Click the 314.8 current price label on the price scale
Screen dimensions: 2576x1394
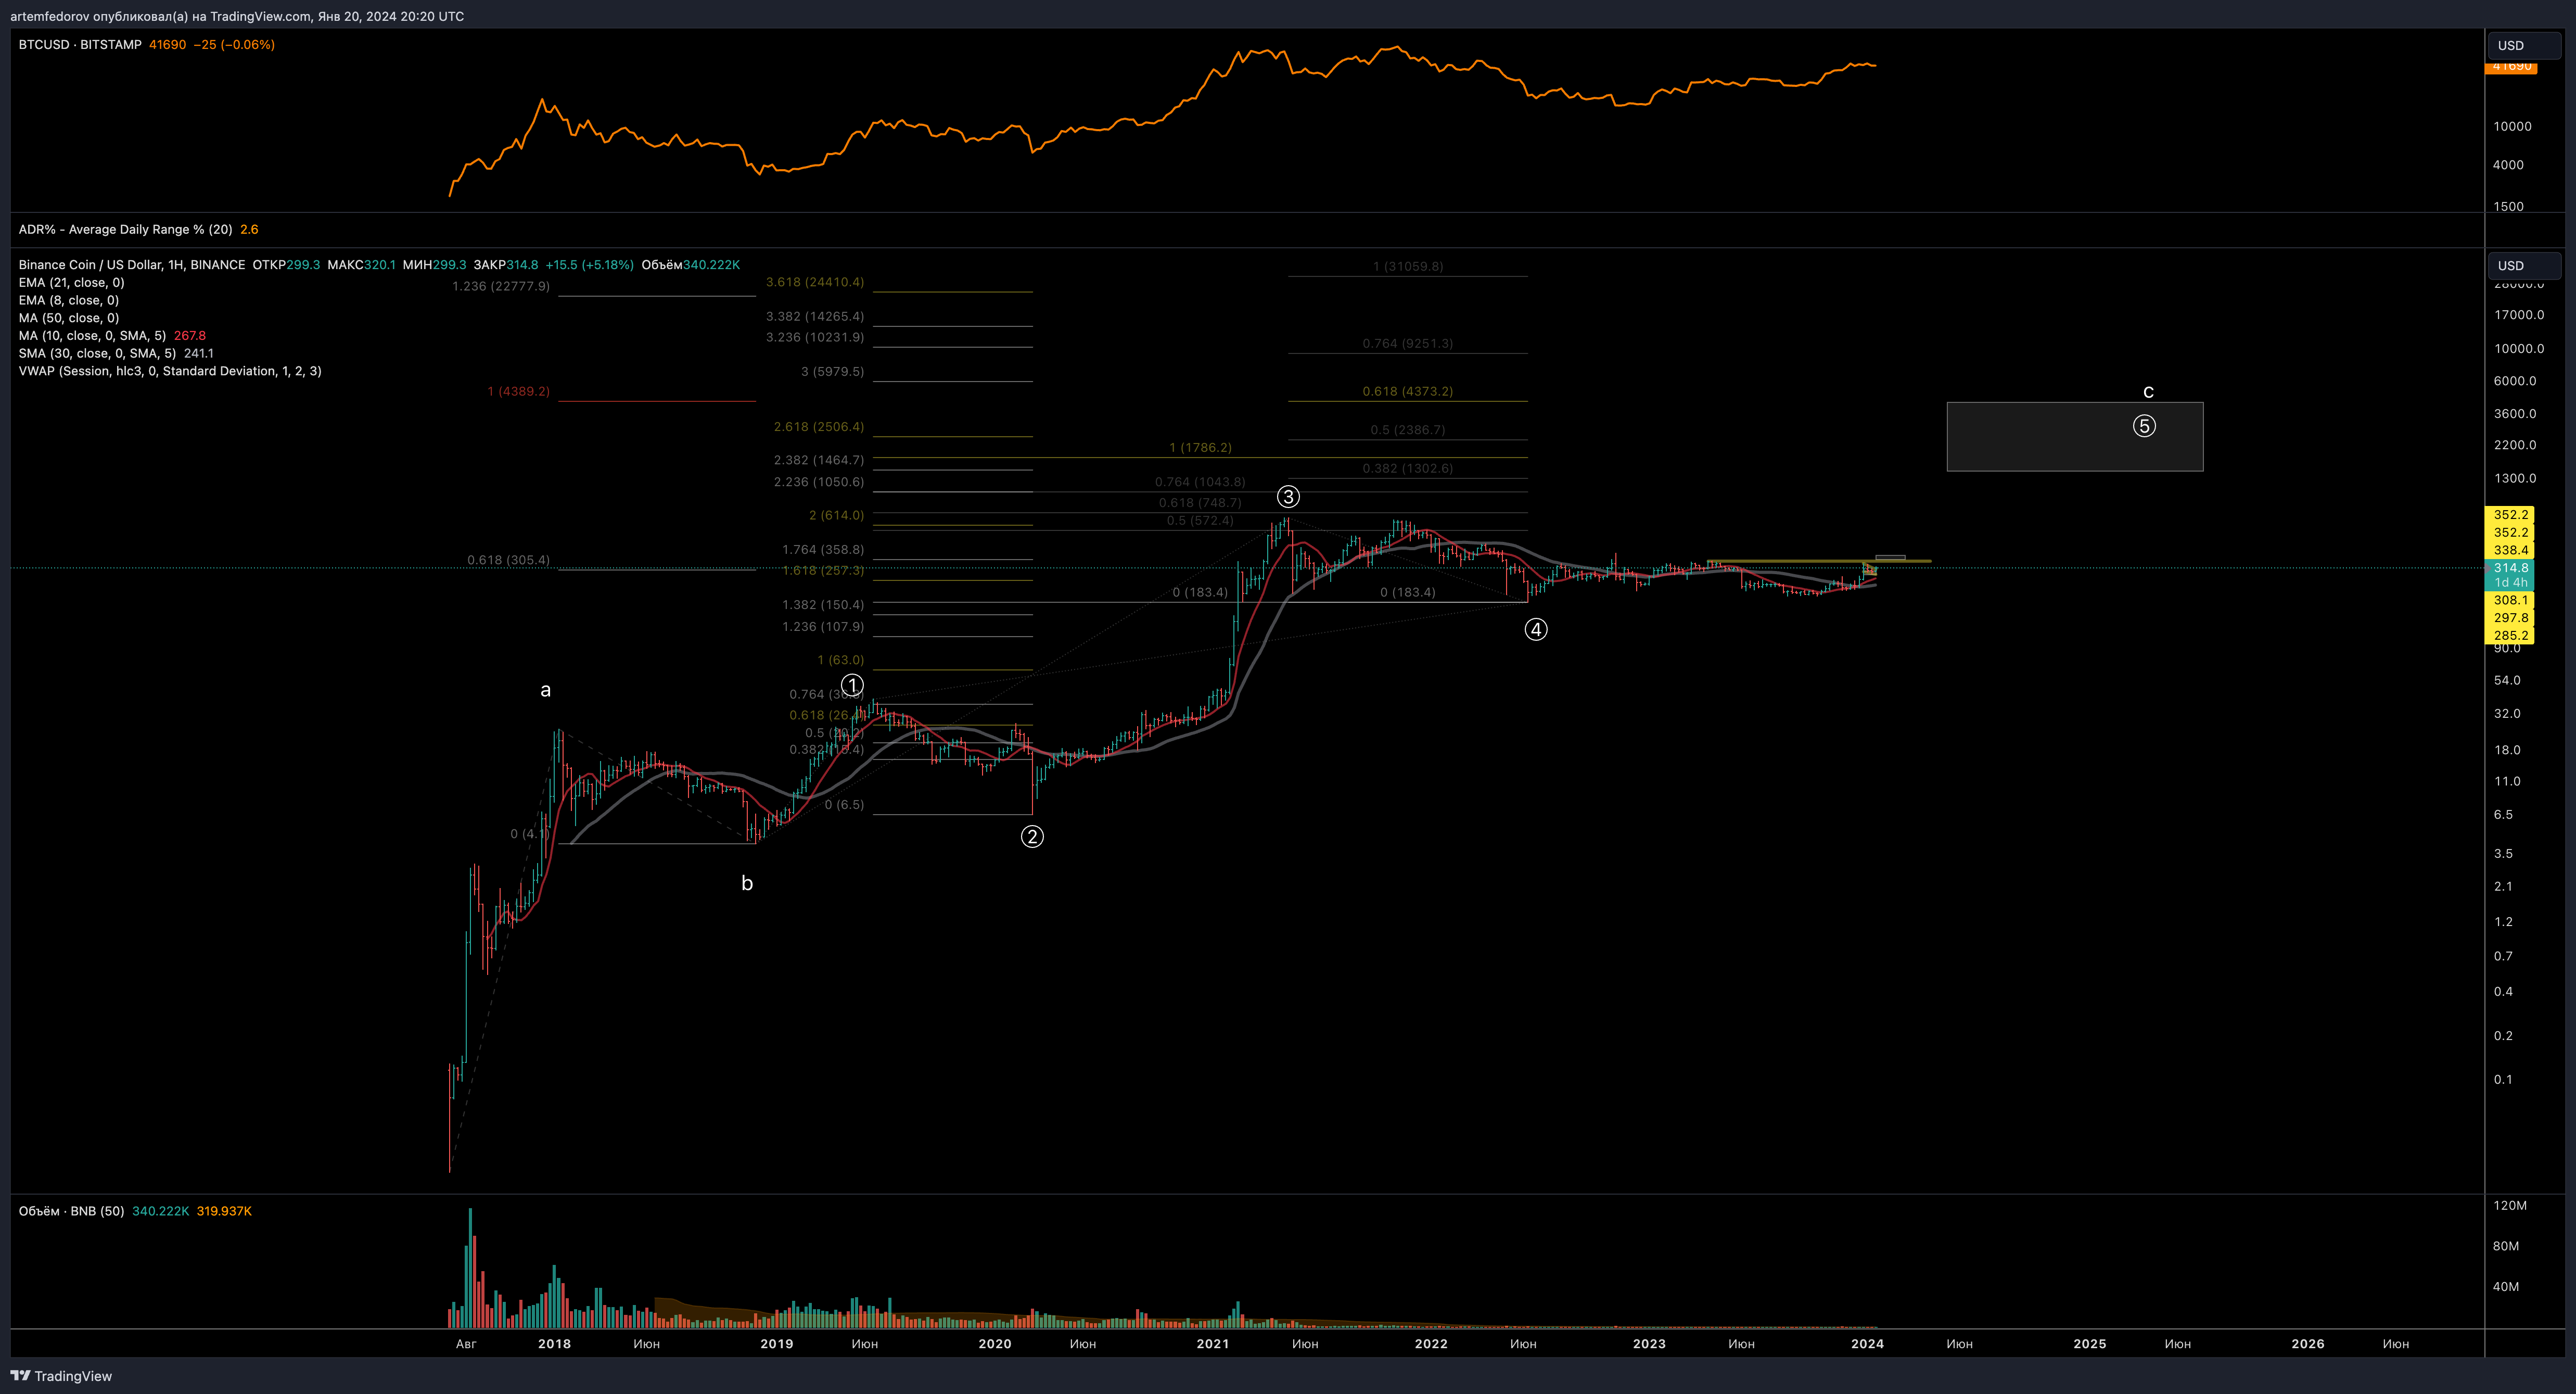[x=2510, y=567]
